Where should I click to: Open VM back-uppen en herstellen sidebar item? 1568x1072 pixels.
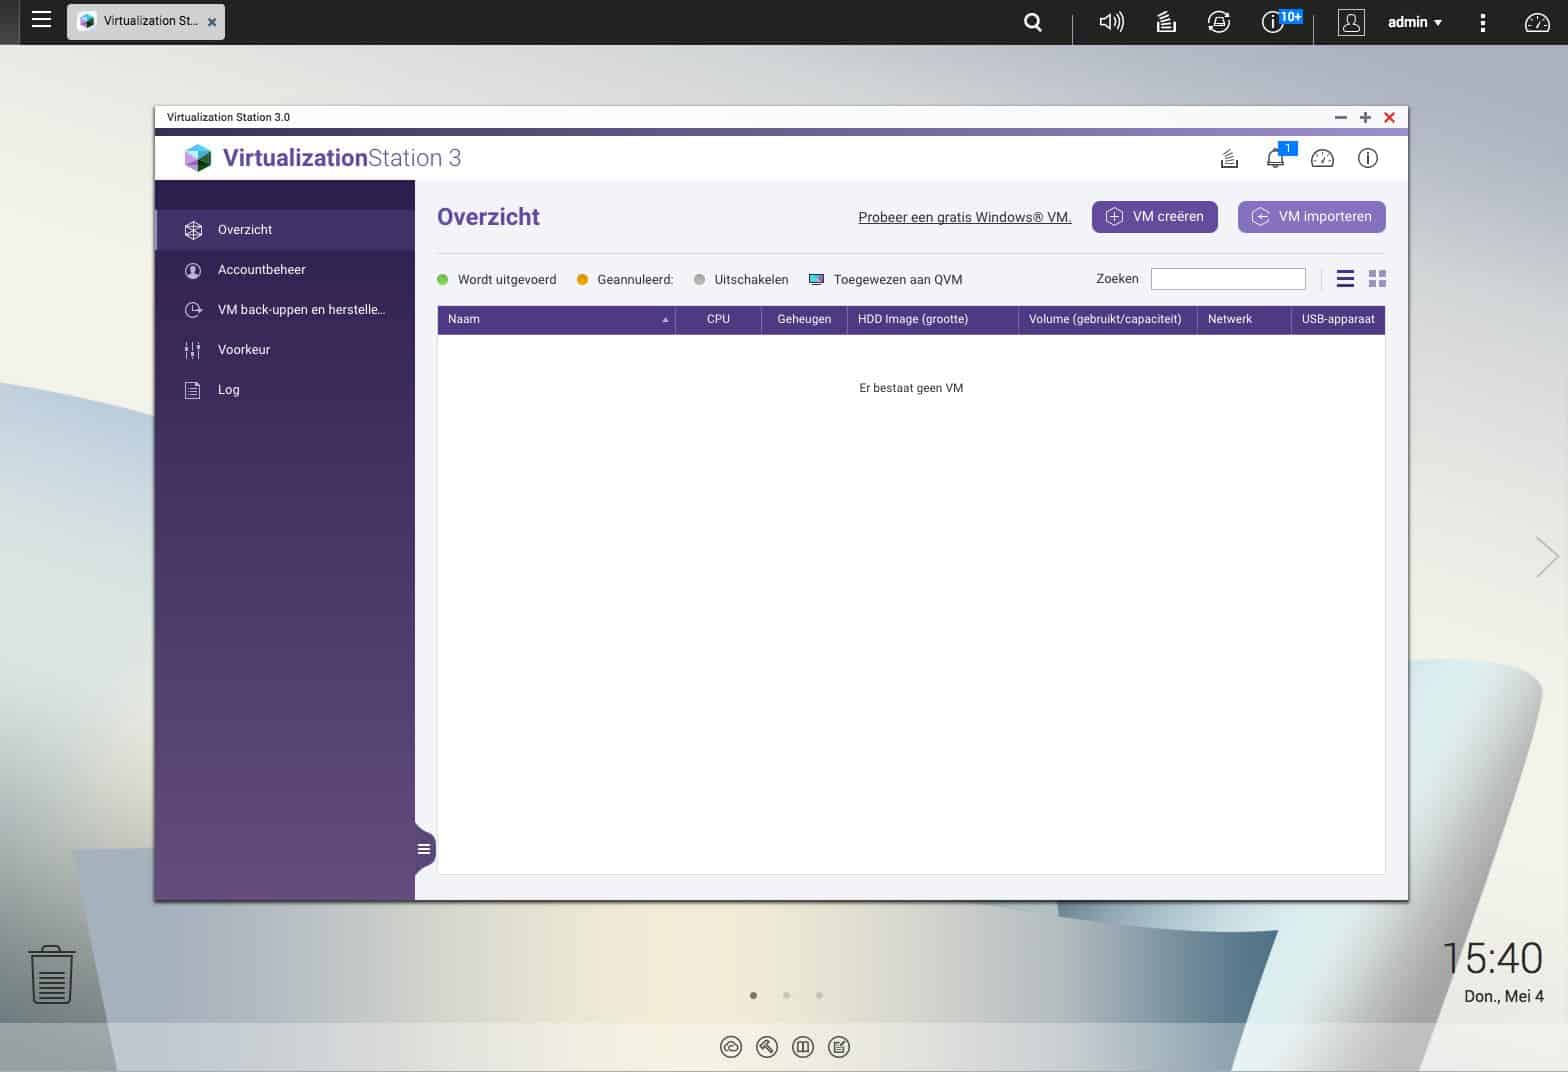[x=285, y=310]
